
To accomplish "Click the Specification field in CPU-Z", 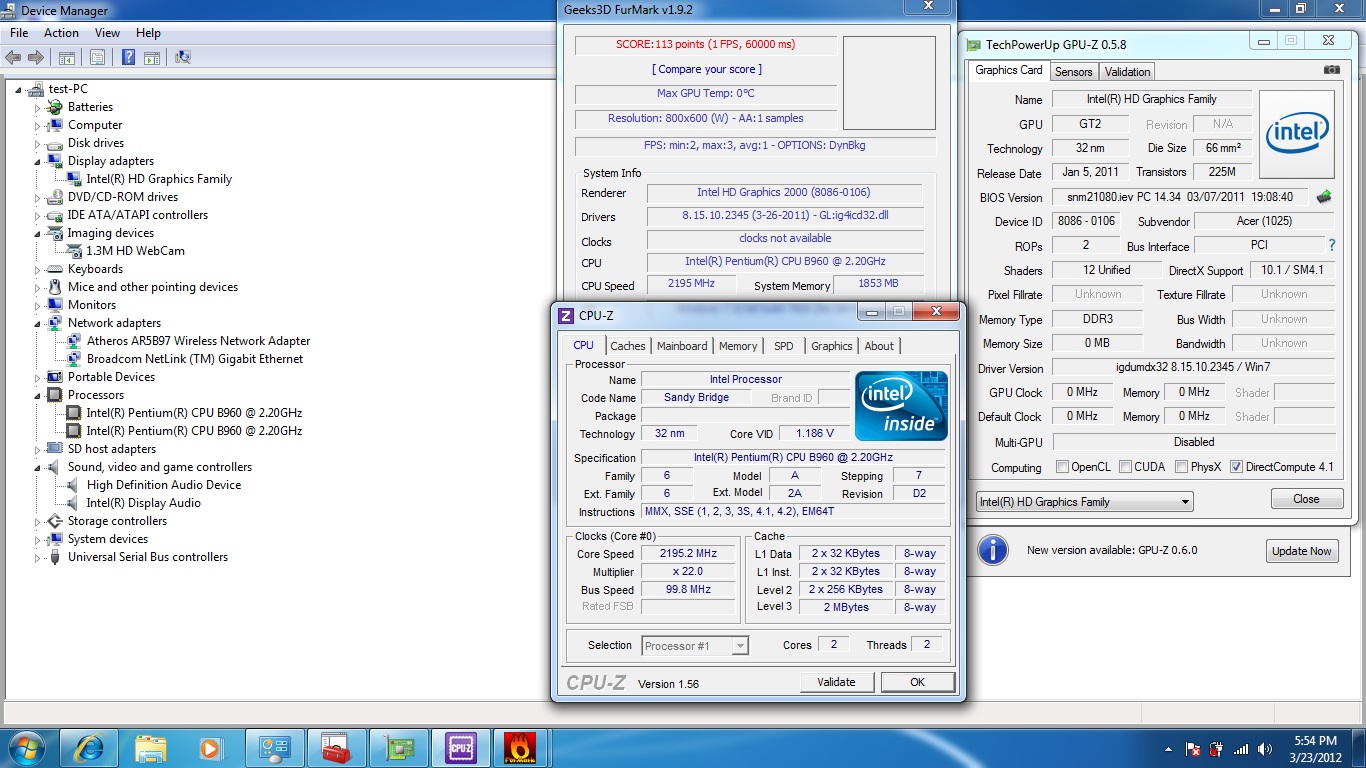I will tap(793, 458).
